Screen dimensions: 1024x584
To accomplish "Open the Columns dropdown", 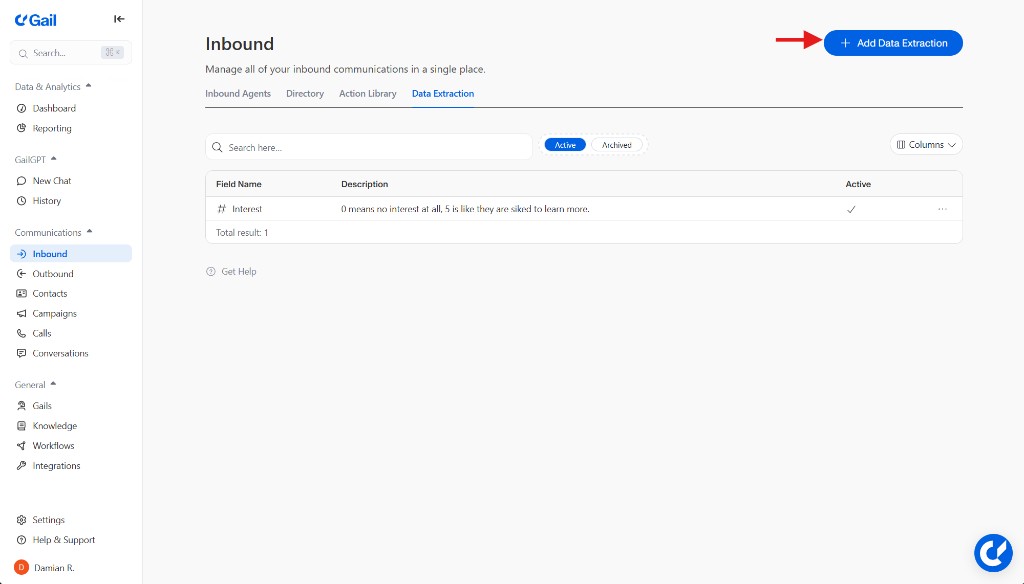I will [925, 144].
